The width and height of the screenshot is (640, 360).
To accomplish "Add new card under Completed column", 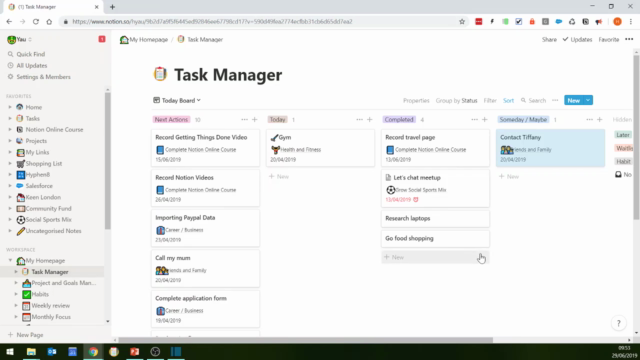I will [x=435, y=257].
